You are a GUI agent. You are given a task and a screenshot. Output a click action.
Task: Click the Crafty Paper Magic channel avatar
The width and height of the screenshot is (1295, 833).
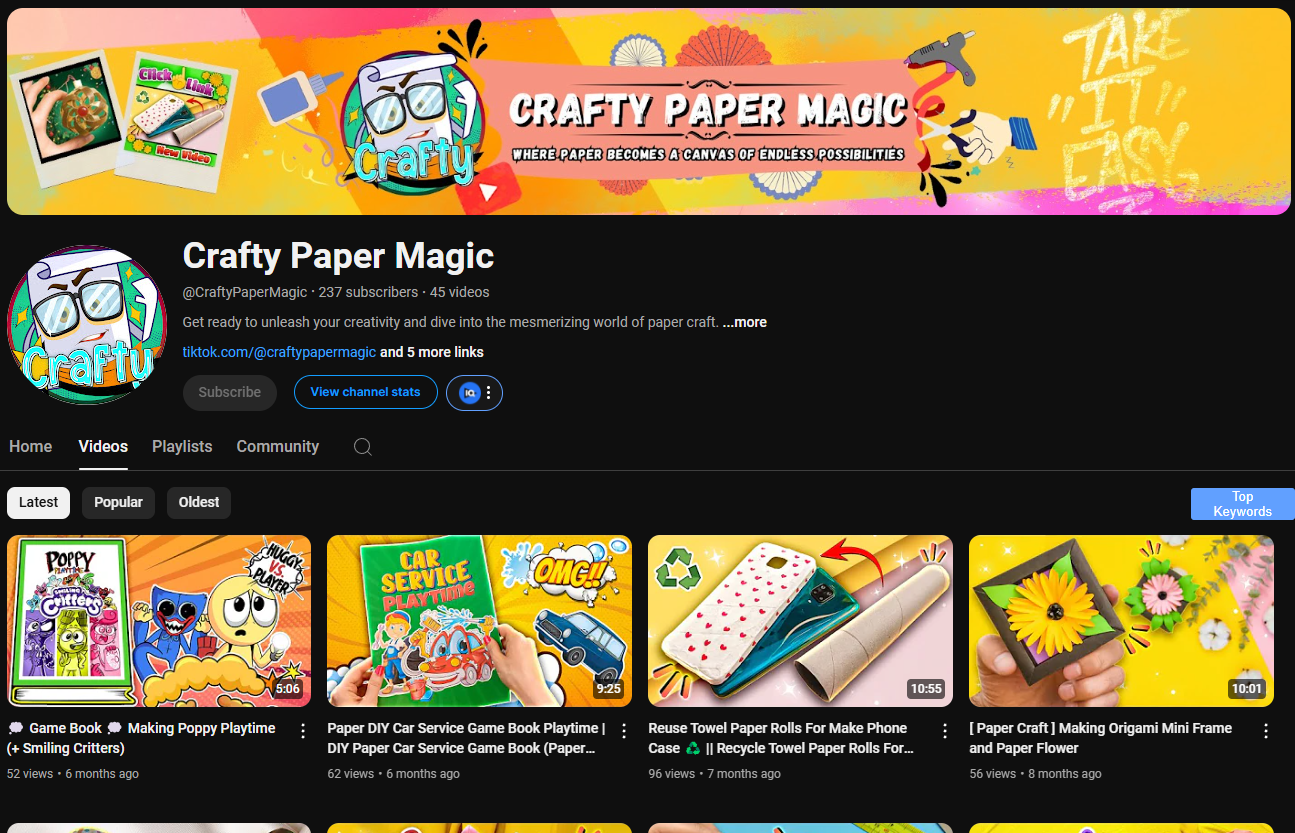86,325
